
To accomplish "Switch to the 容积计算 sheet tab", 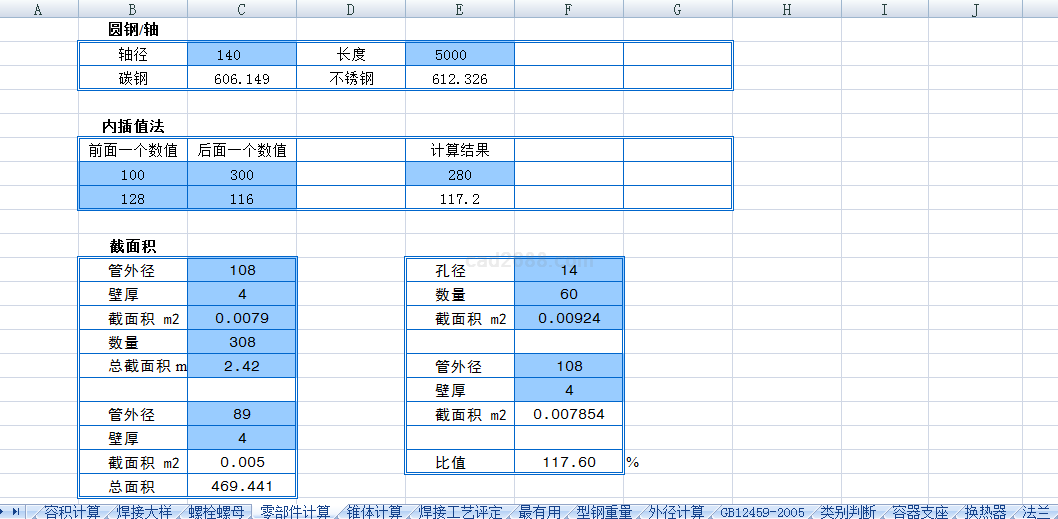I will [x=72, y=512].
